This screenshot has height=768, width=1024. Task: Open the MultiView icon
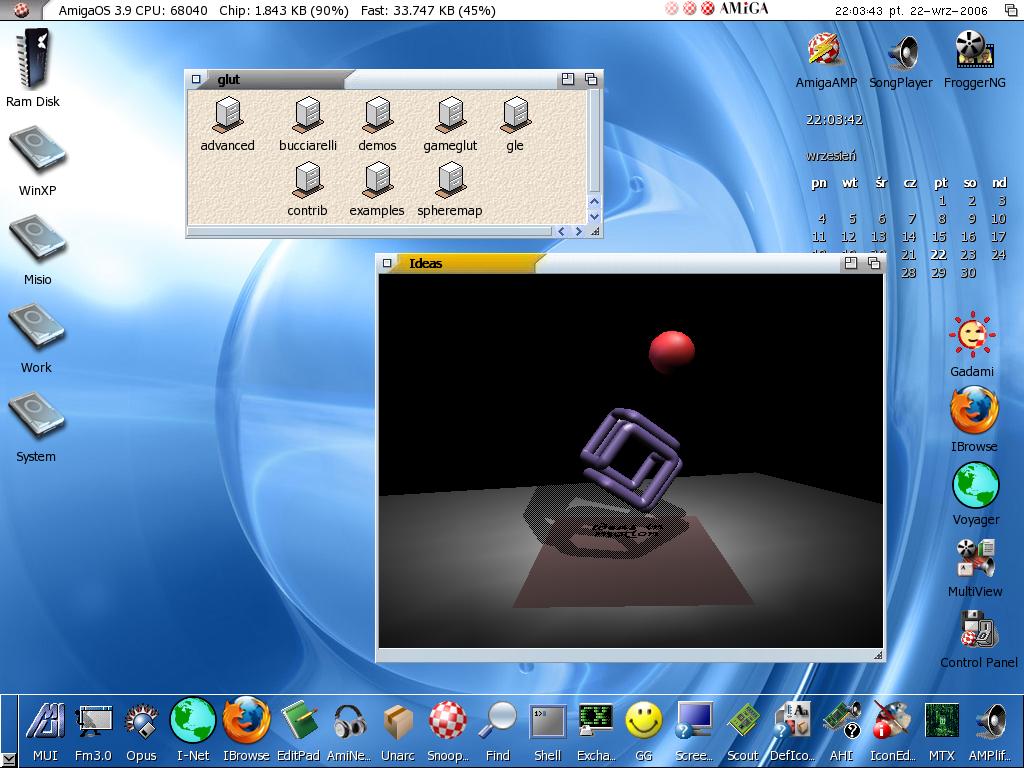pos(975,558)
